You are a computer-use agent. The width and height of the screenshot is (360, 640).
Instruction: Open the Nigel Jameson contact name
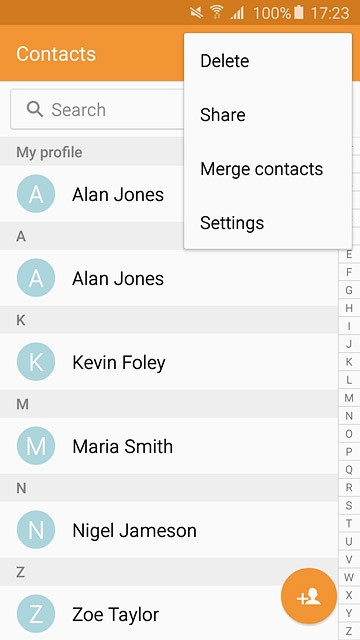[134, 530]
